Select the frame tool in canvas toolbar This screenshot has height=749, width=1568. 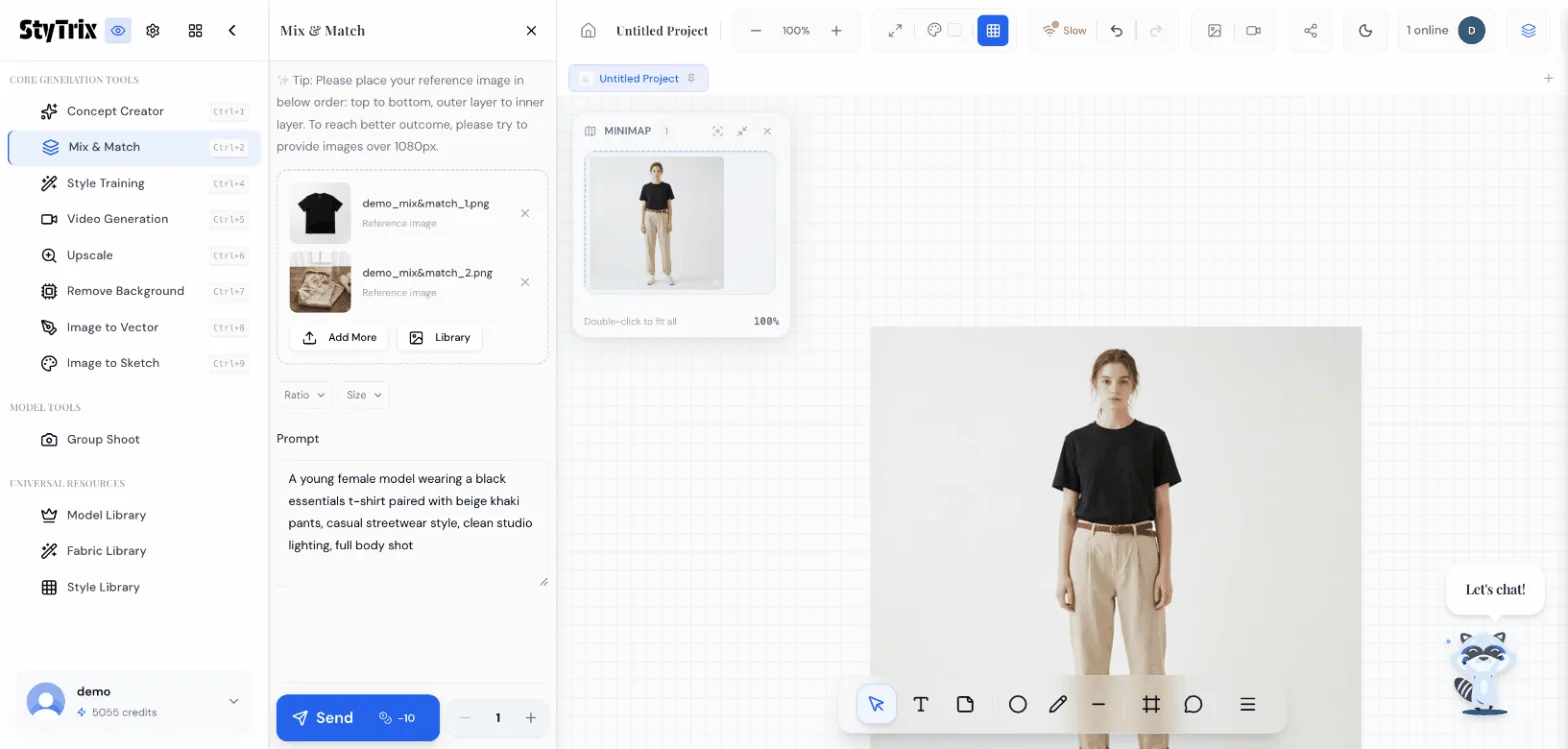(1151, 704)
